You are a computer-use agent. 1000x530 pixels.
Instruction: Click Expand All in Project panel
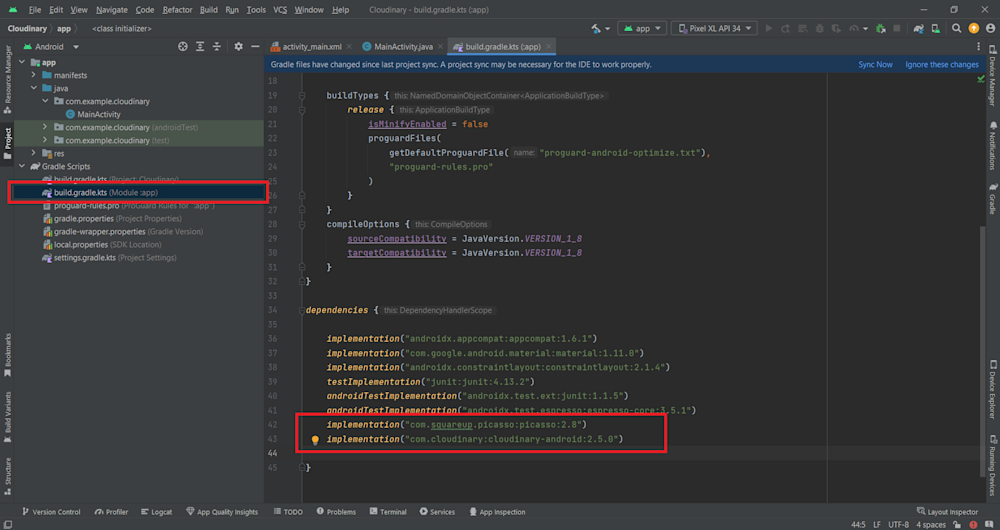[200, 47]
